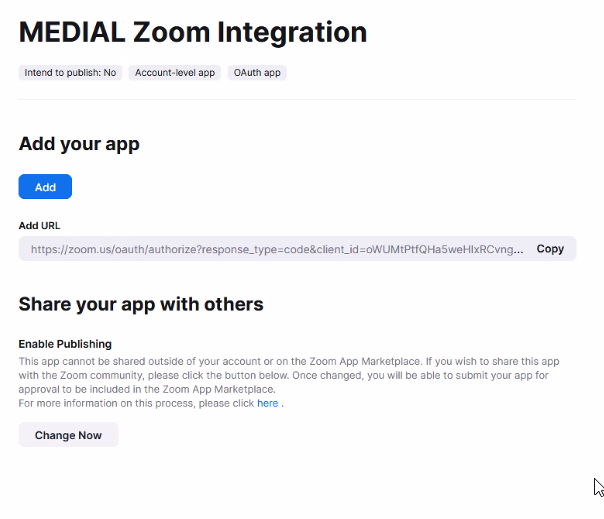The width and height of the screenshot is (604, 519).
Task: Click the "This app cannot be shared" text line
Action: (x=289, y=361)
